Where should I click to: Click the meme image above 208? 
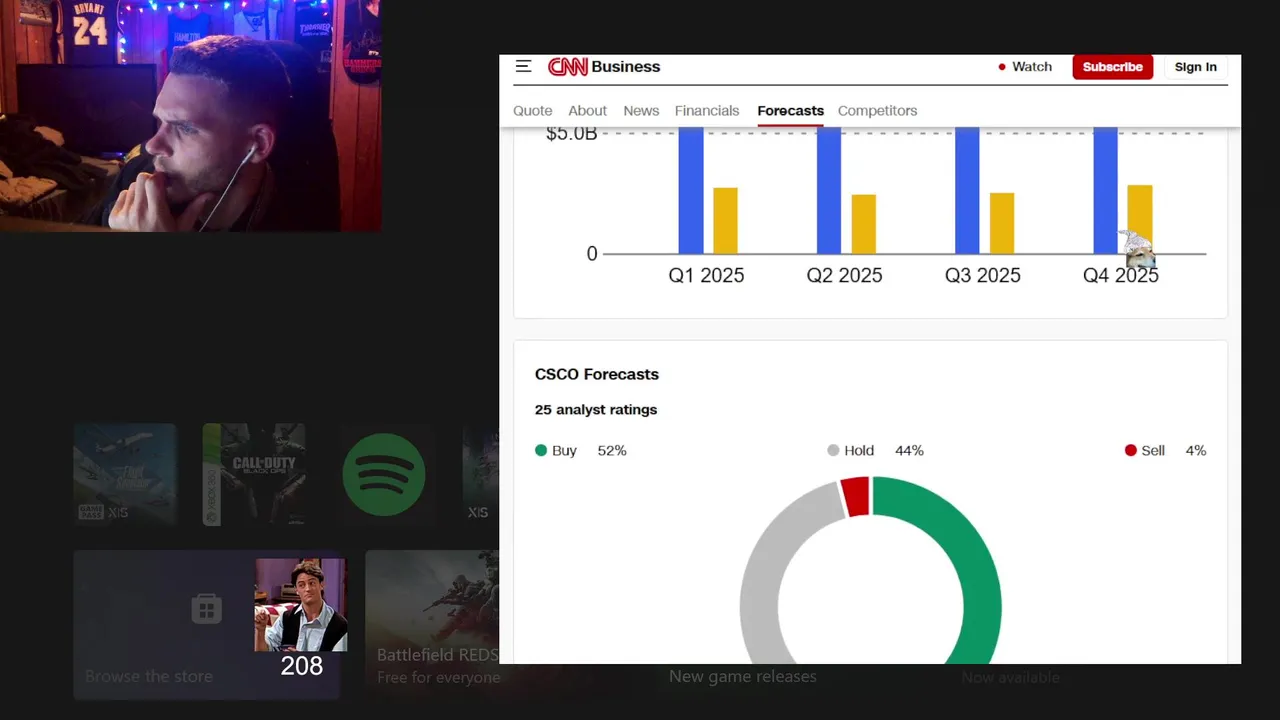(x=301, y=605)
